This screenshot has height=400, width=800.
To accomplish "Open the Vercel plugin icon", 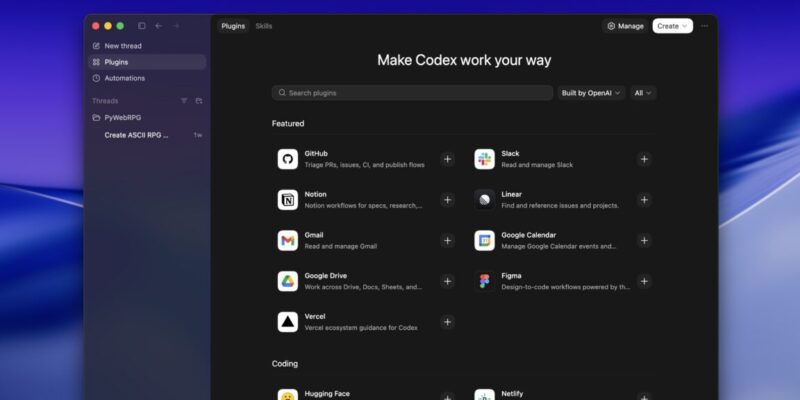I will (x=288, y=322).
